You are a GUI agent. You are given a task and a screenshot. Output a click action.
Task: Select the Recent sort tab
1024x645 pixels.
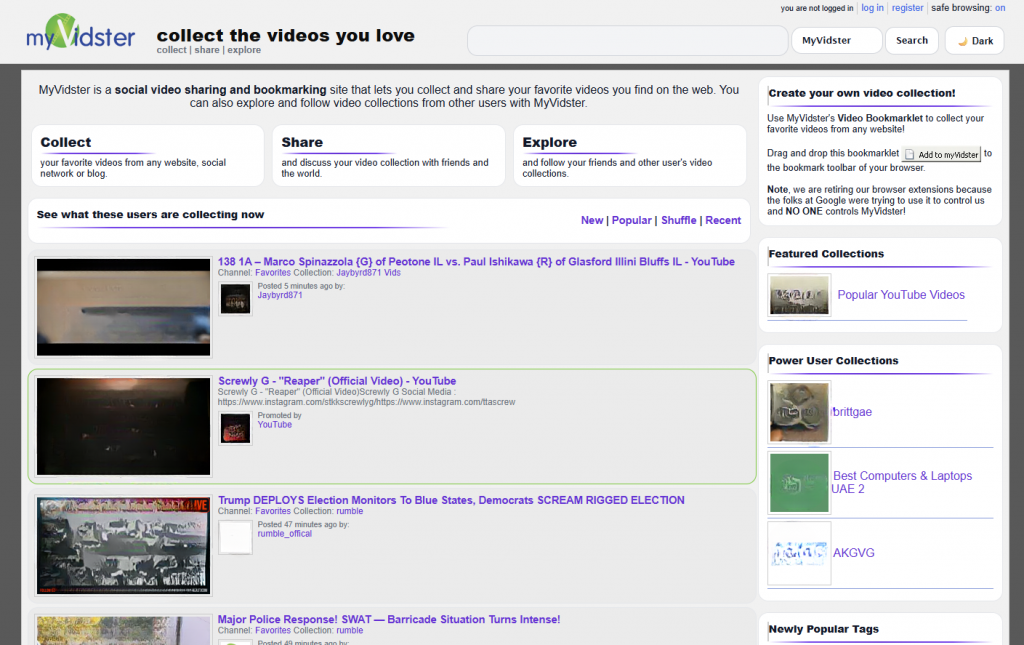point(723,221)
